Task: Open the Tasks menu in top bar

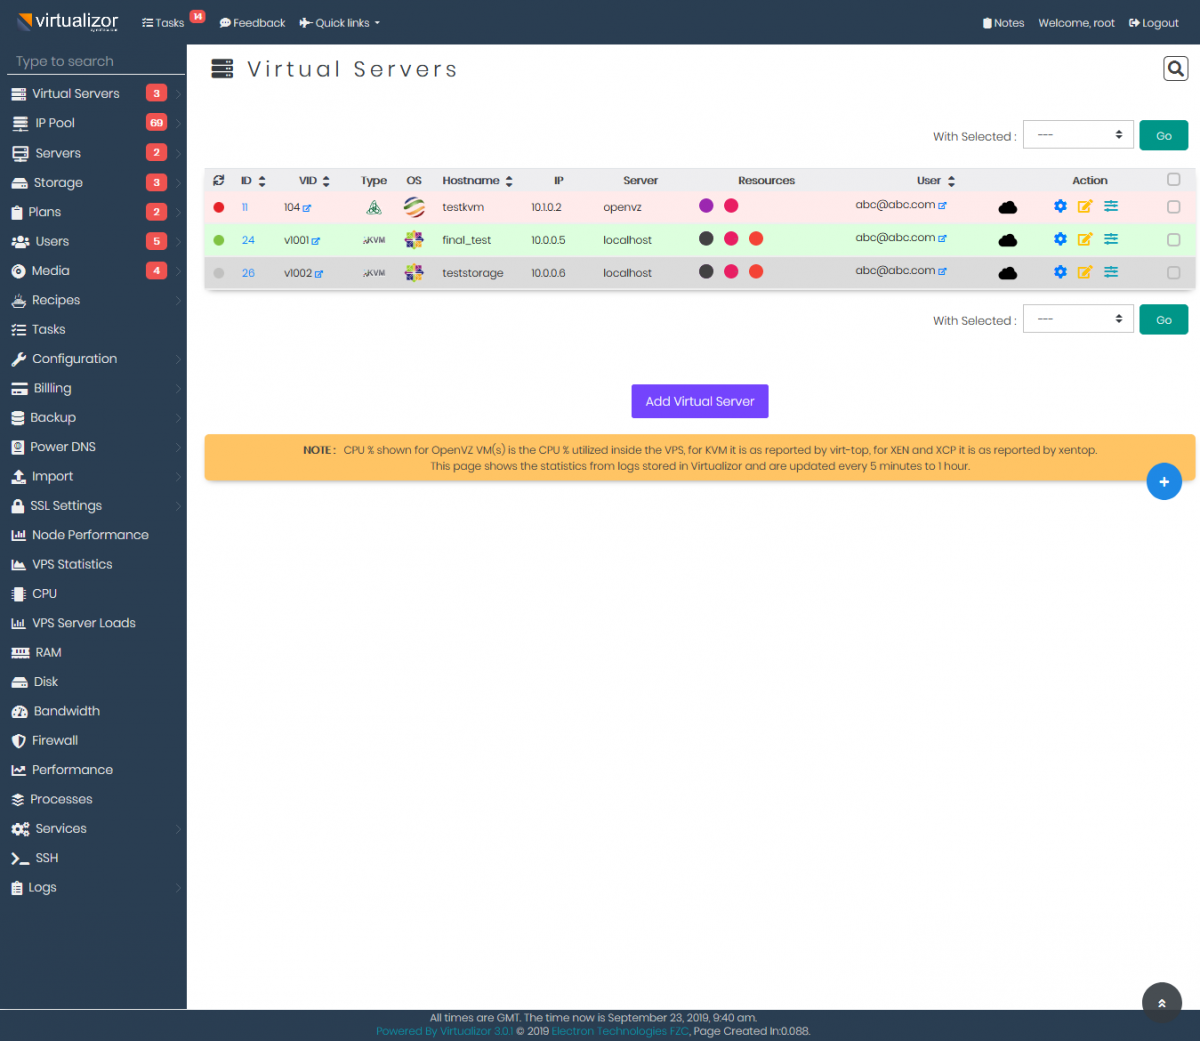Action: point(165,22)
